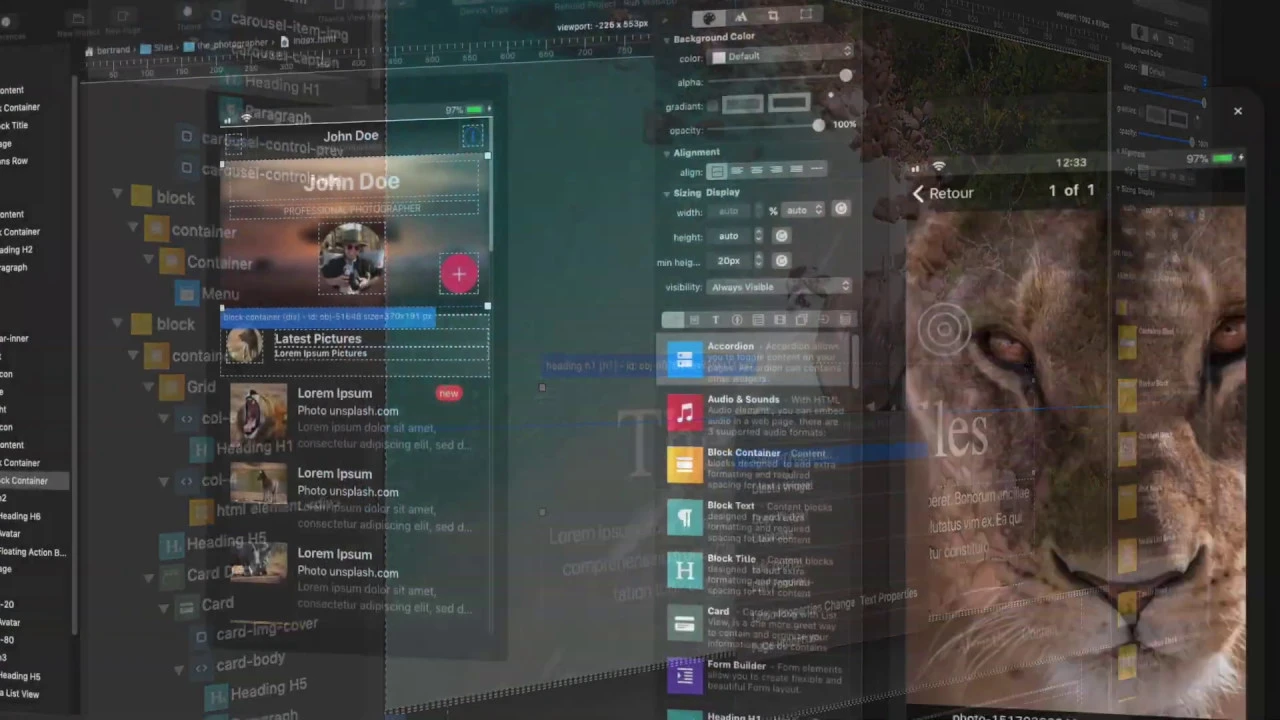Reset the height value
The width and height of the screenshot is (1280, 720).
pos(781,236)
